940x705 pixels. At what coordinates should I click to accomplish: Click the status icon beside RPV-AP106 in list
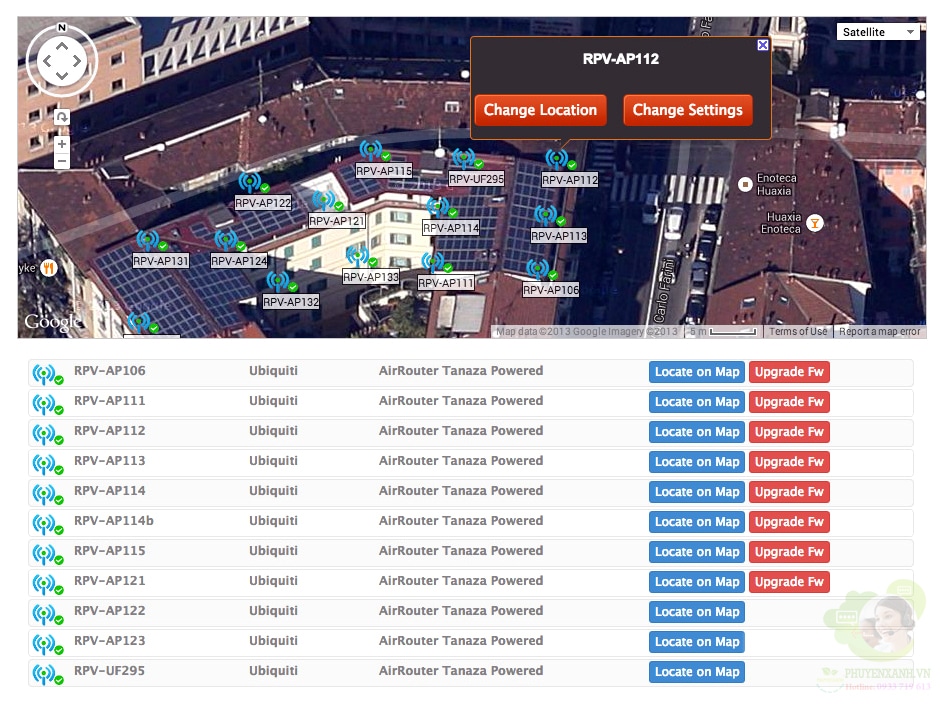46,374
